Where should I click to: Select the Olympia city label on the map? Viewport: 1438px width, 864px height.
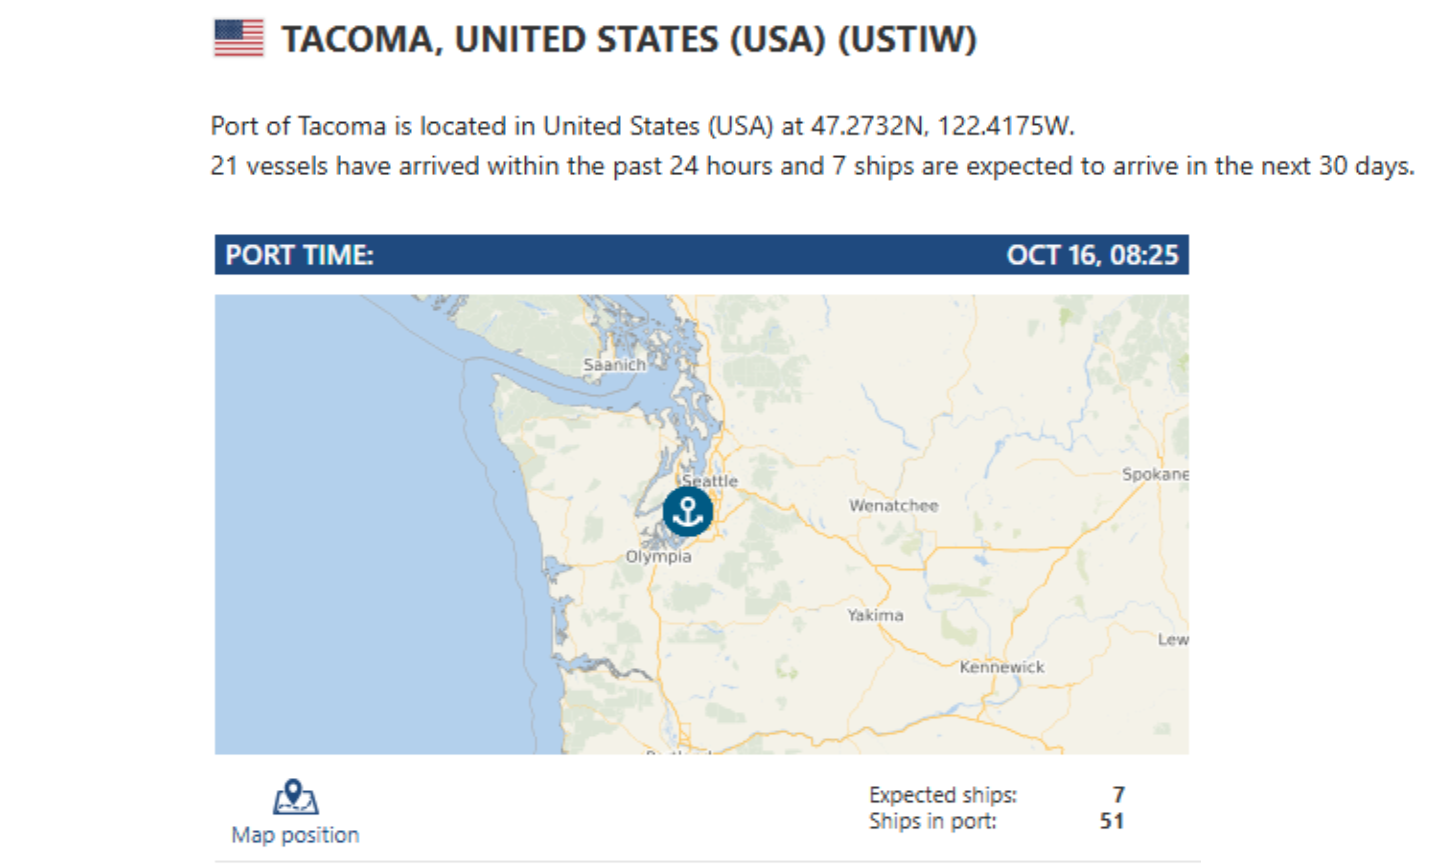tap(658, 556)
